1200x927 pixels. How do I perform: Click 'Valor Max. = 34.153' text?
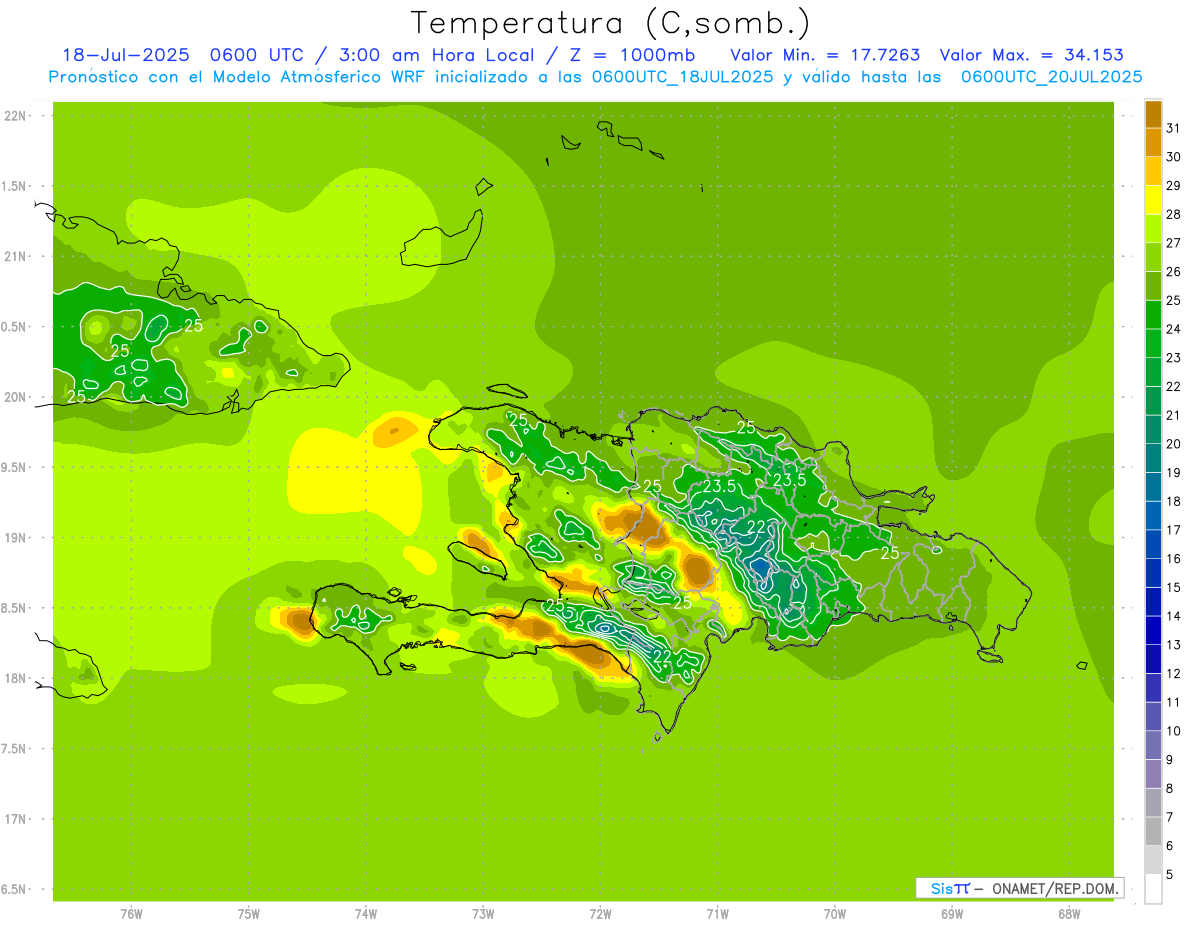[x=1032, y=55]
